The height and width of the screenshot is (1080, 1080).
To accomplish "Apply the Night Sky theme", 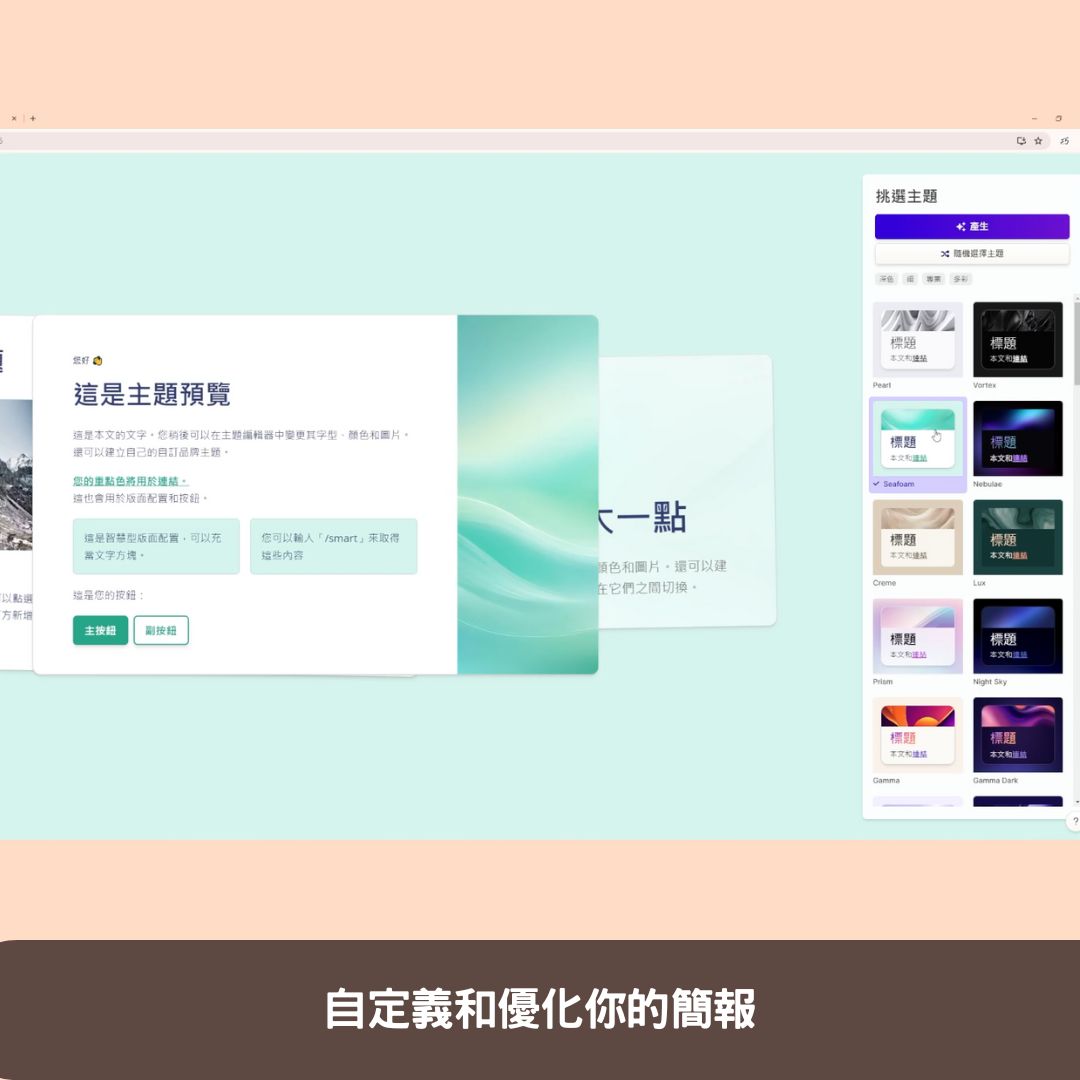I will (x=1017, y=636).
